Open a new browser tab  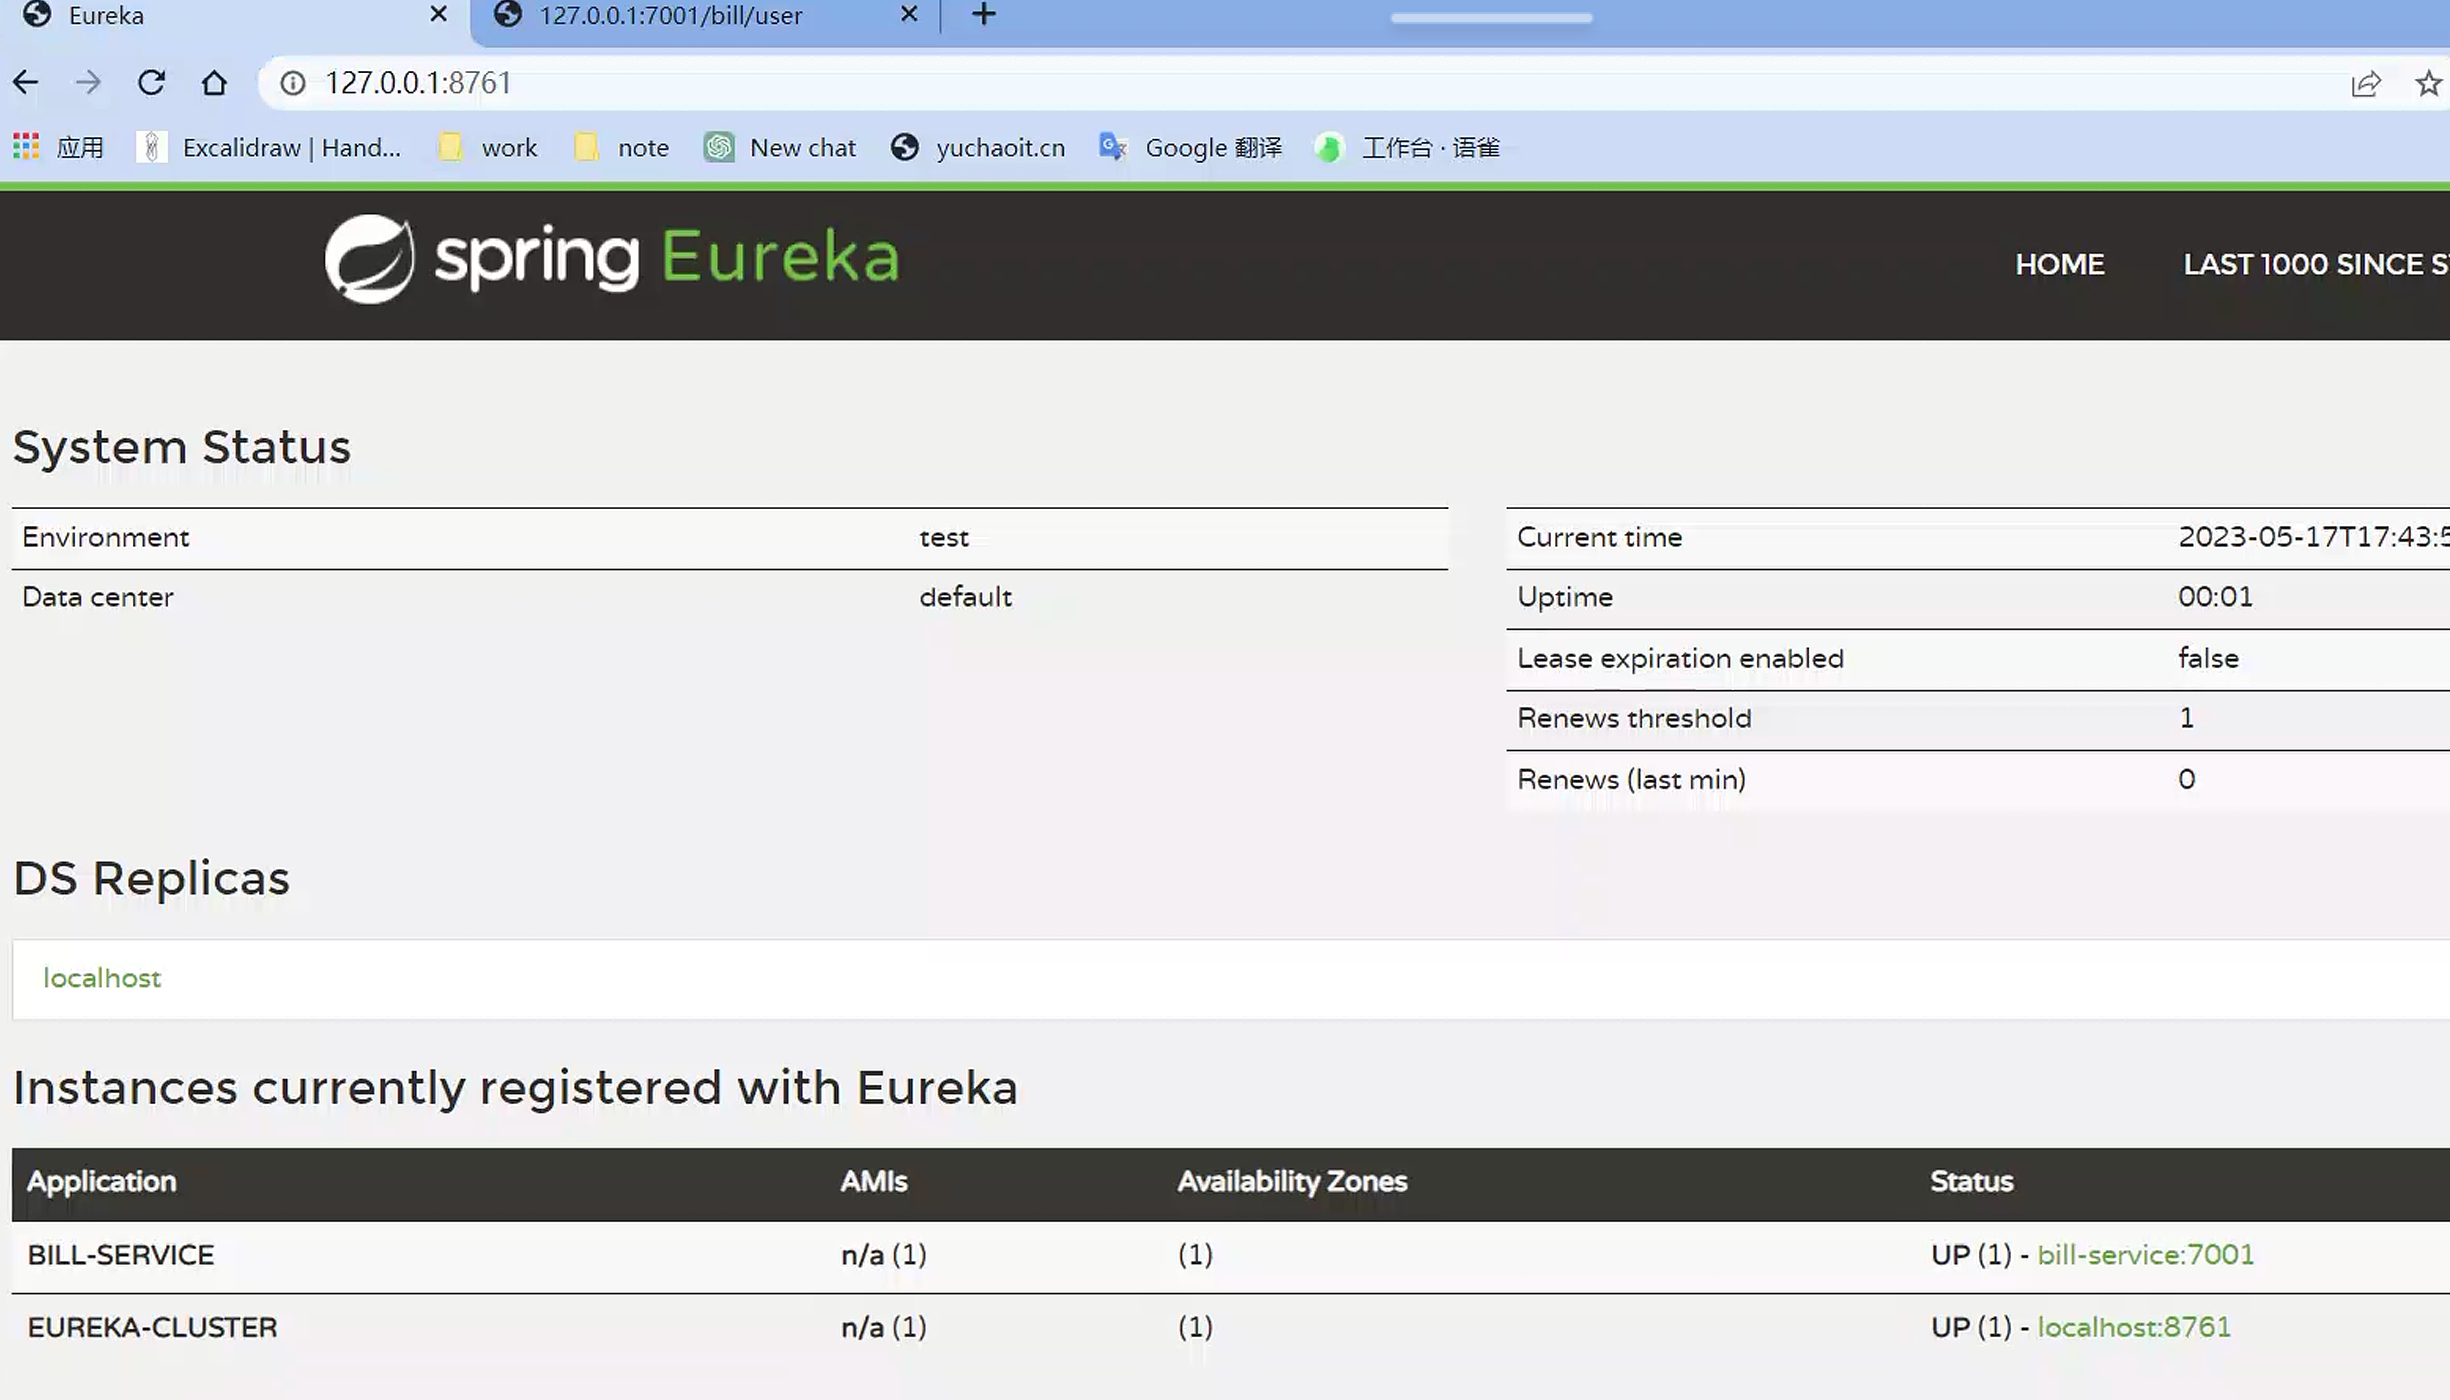[984, 15]
